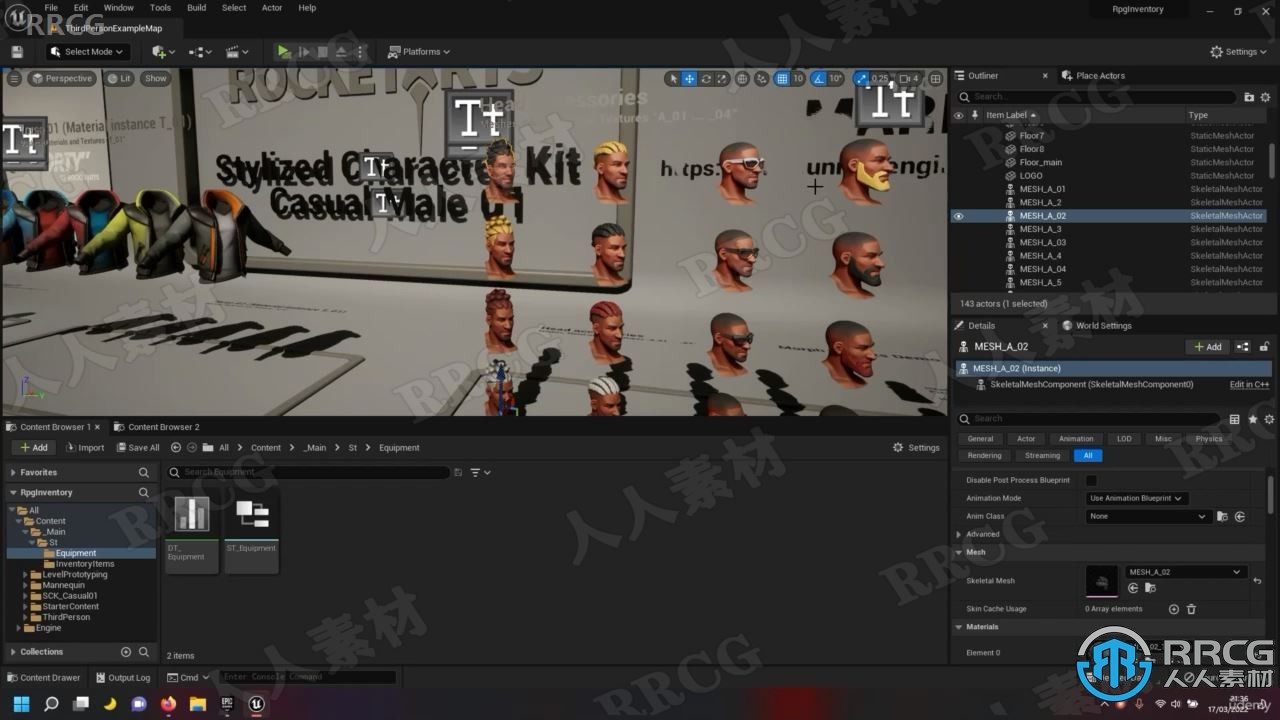Toggle grid snapping in viewport
The width and height of the screenshot is (1280, 720).
(782, 78)
